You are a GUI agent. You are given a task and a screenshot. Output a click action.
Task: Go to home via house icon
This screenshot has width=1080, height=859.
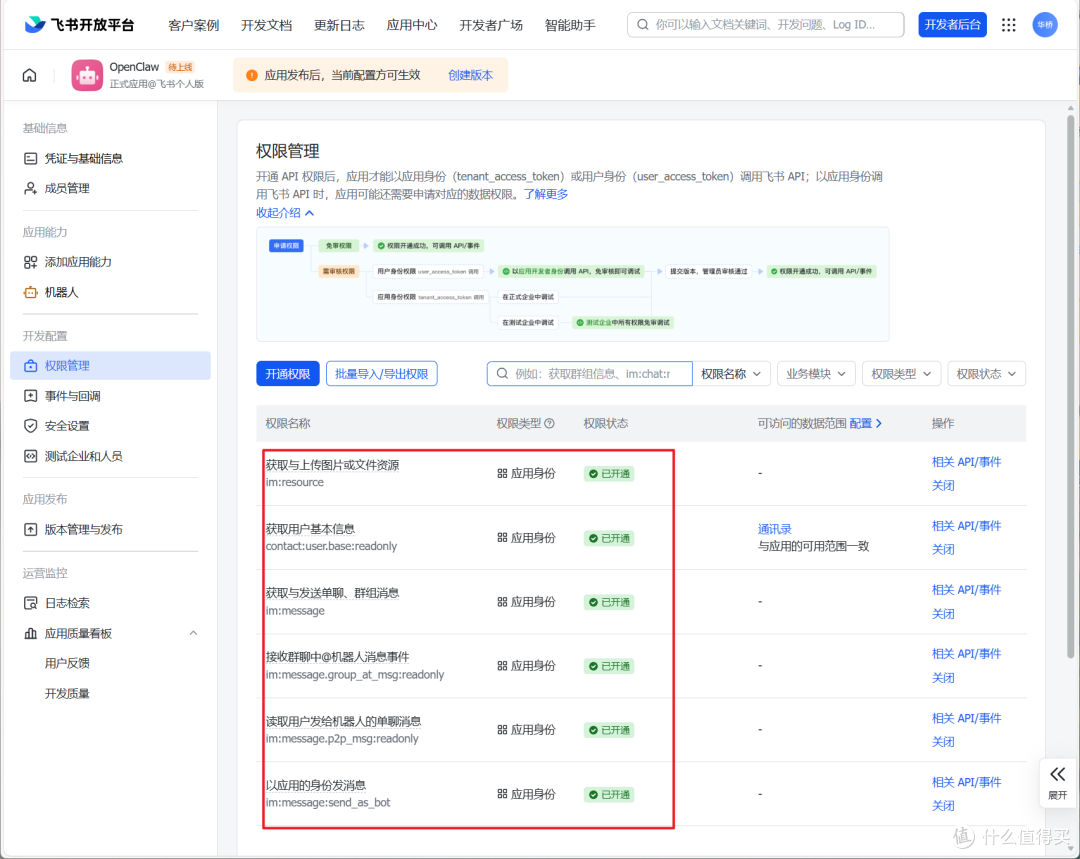coord(30,75)
